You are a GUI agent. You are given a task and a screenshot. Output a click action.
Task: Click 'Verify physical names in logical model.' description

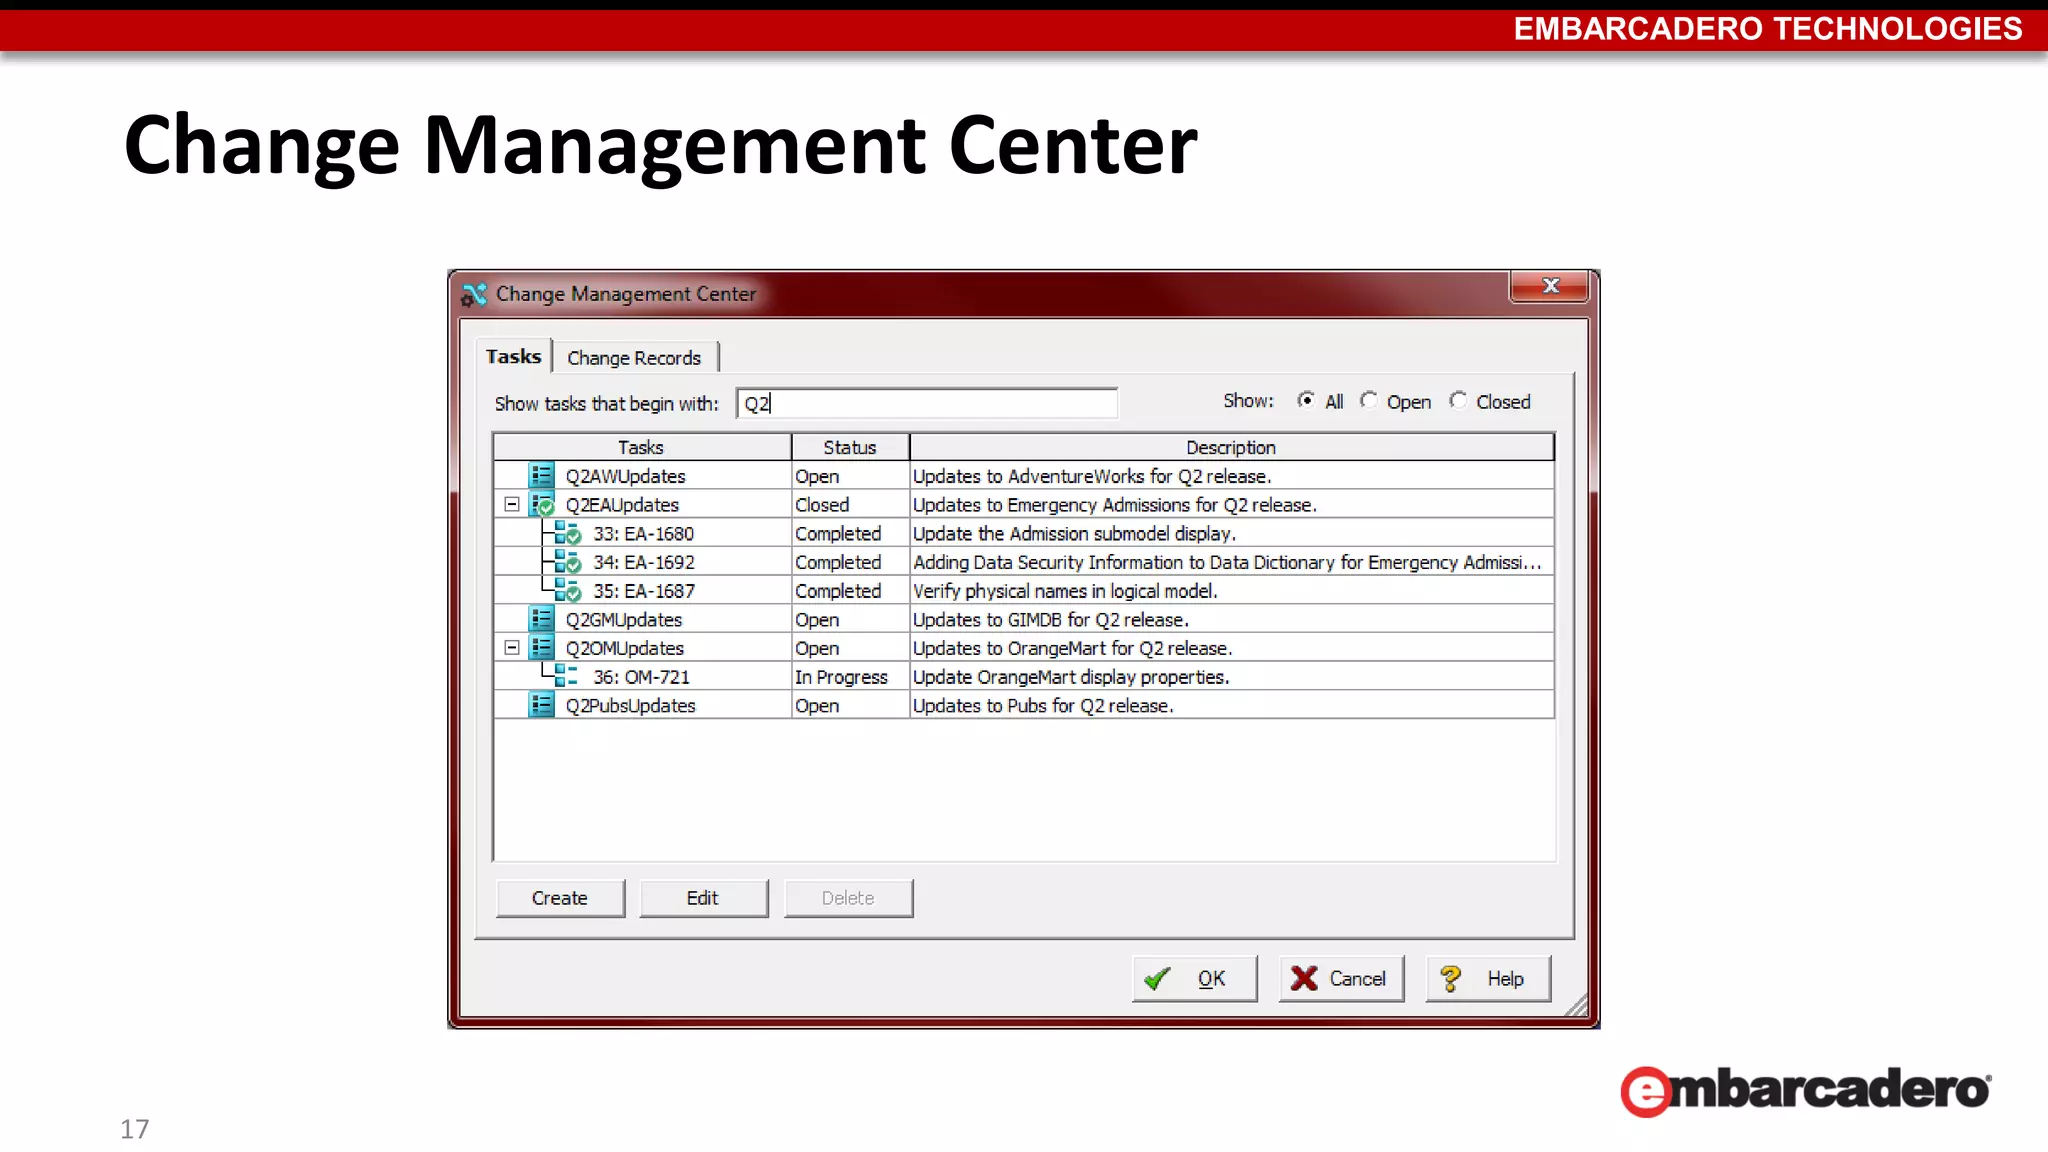1065,591
